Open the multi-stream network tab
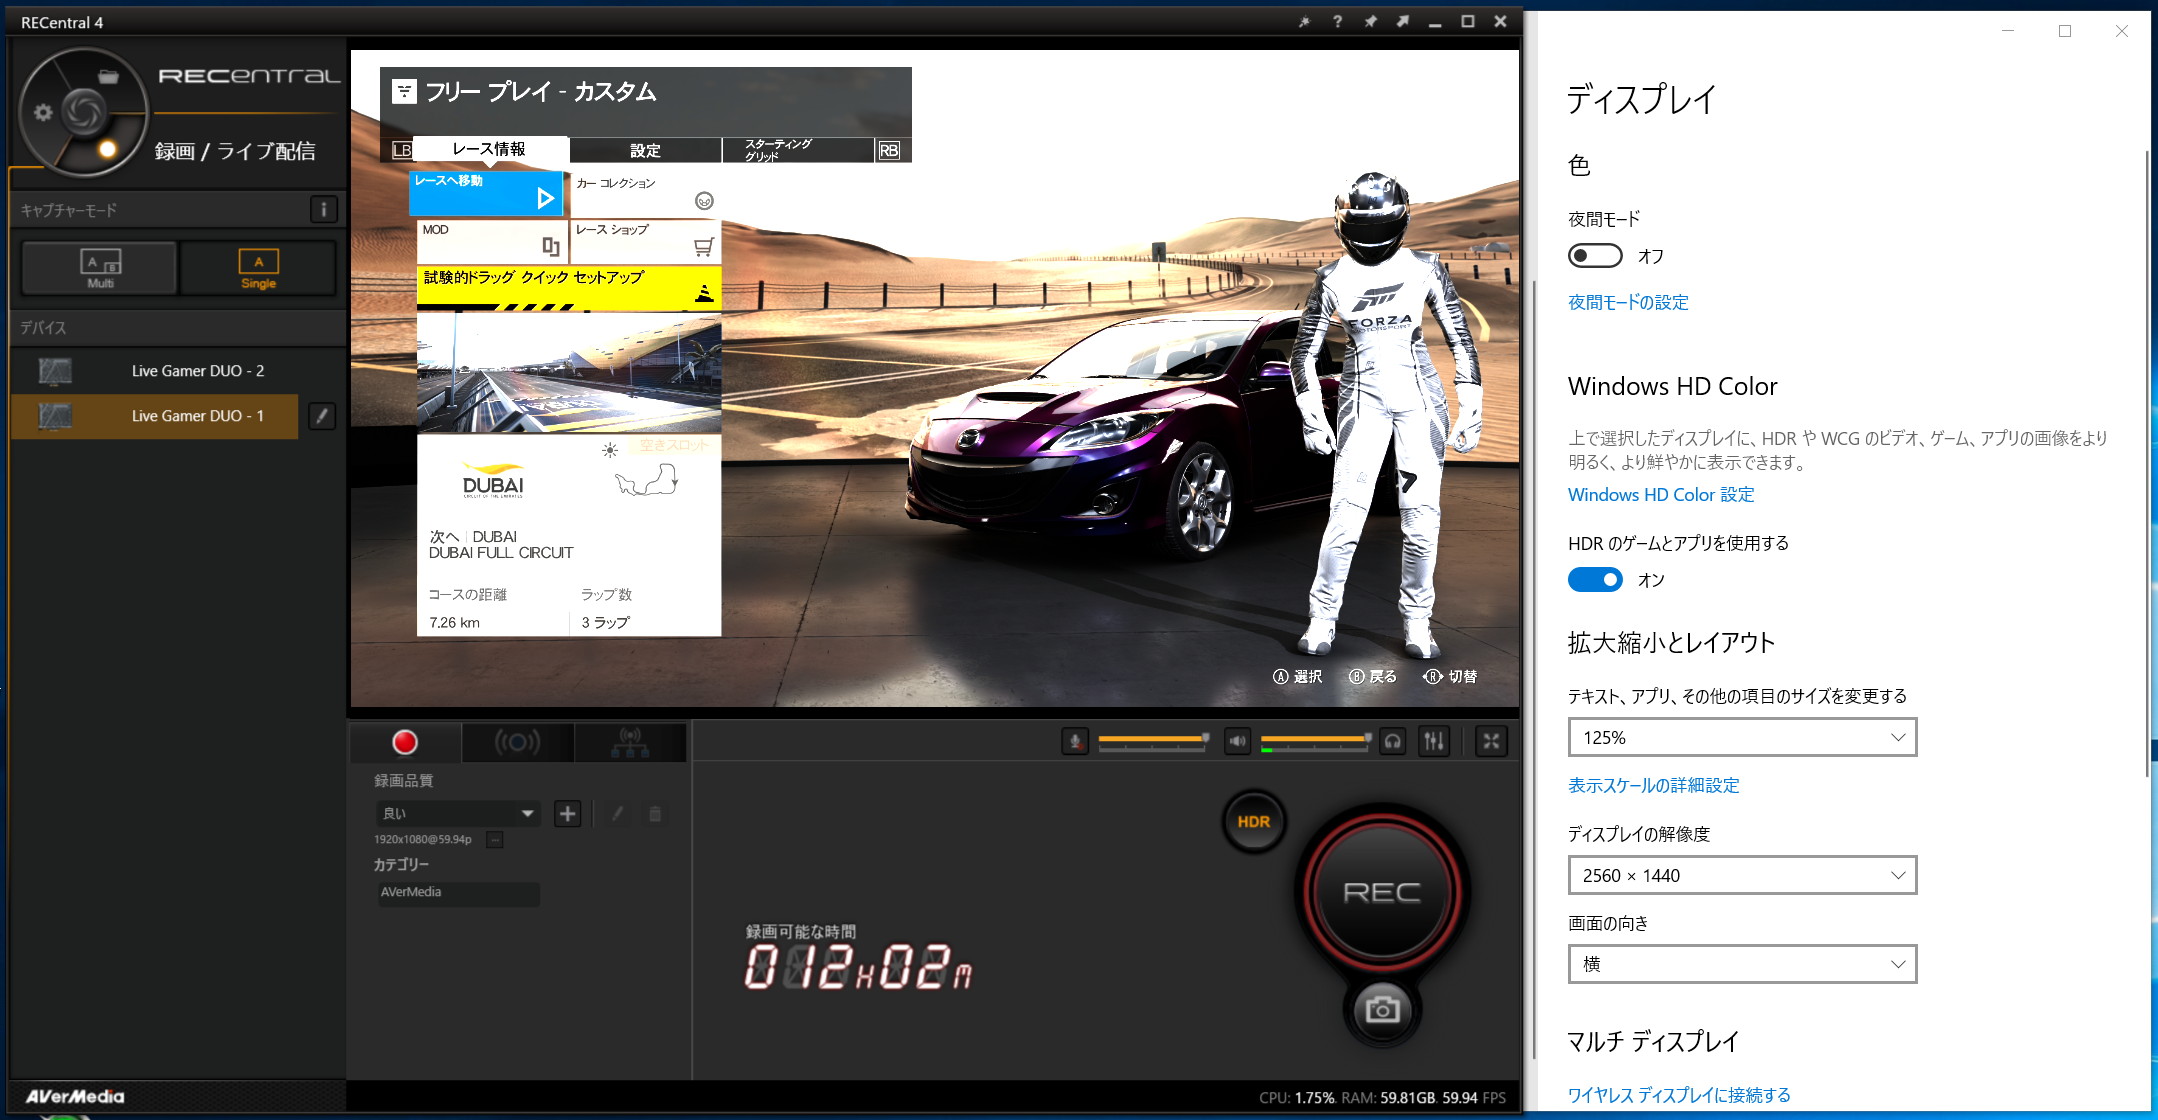 tap(630, 742)
